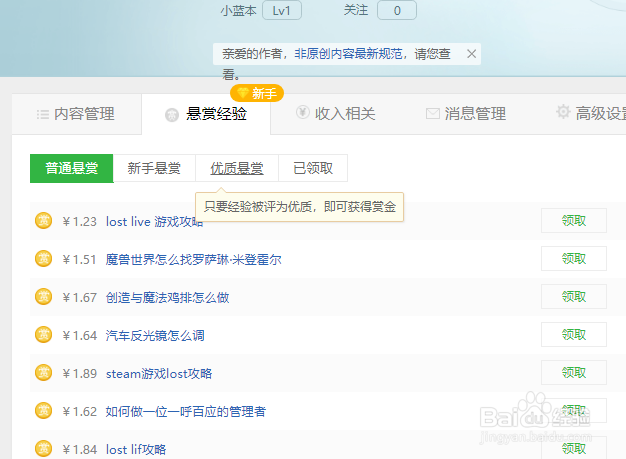626x459 pixels.
Task: Click the coin icon for 如何做一位一呼百应的管理者
Action: click(44, 410)
